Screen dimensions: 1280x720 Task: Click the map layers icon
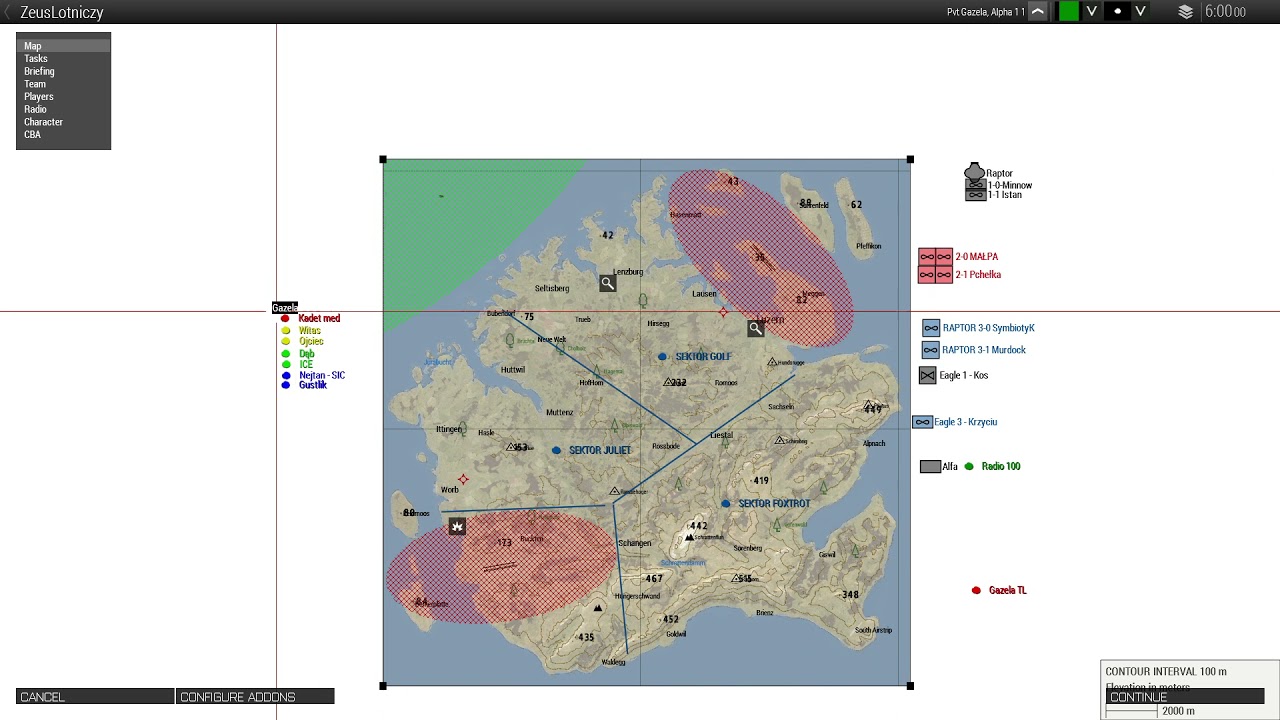tap(1186, 12)
